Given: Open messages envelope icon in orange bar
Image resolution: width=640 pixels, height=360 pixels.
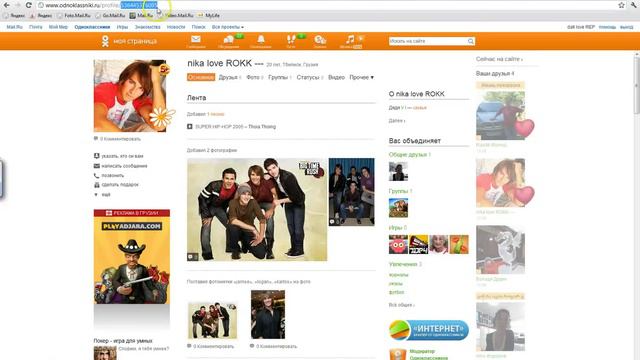Looking at the screenshot, I should (196, 40).
